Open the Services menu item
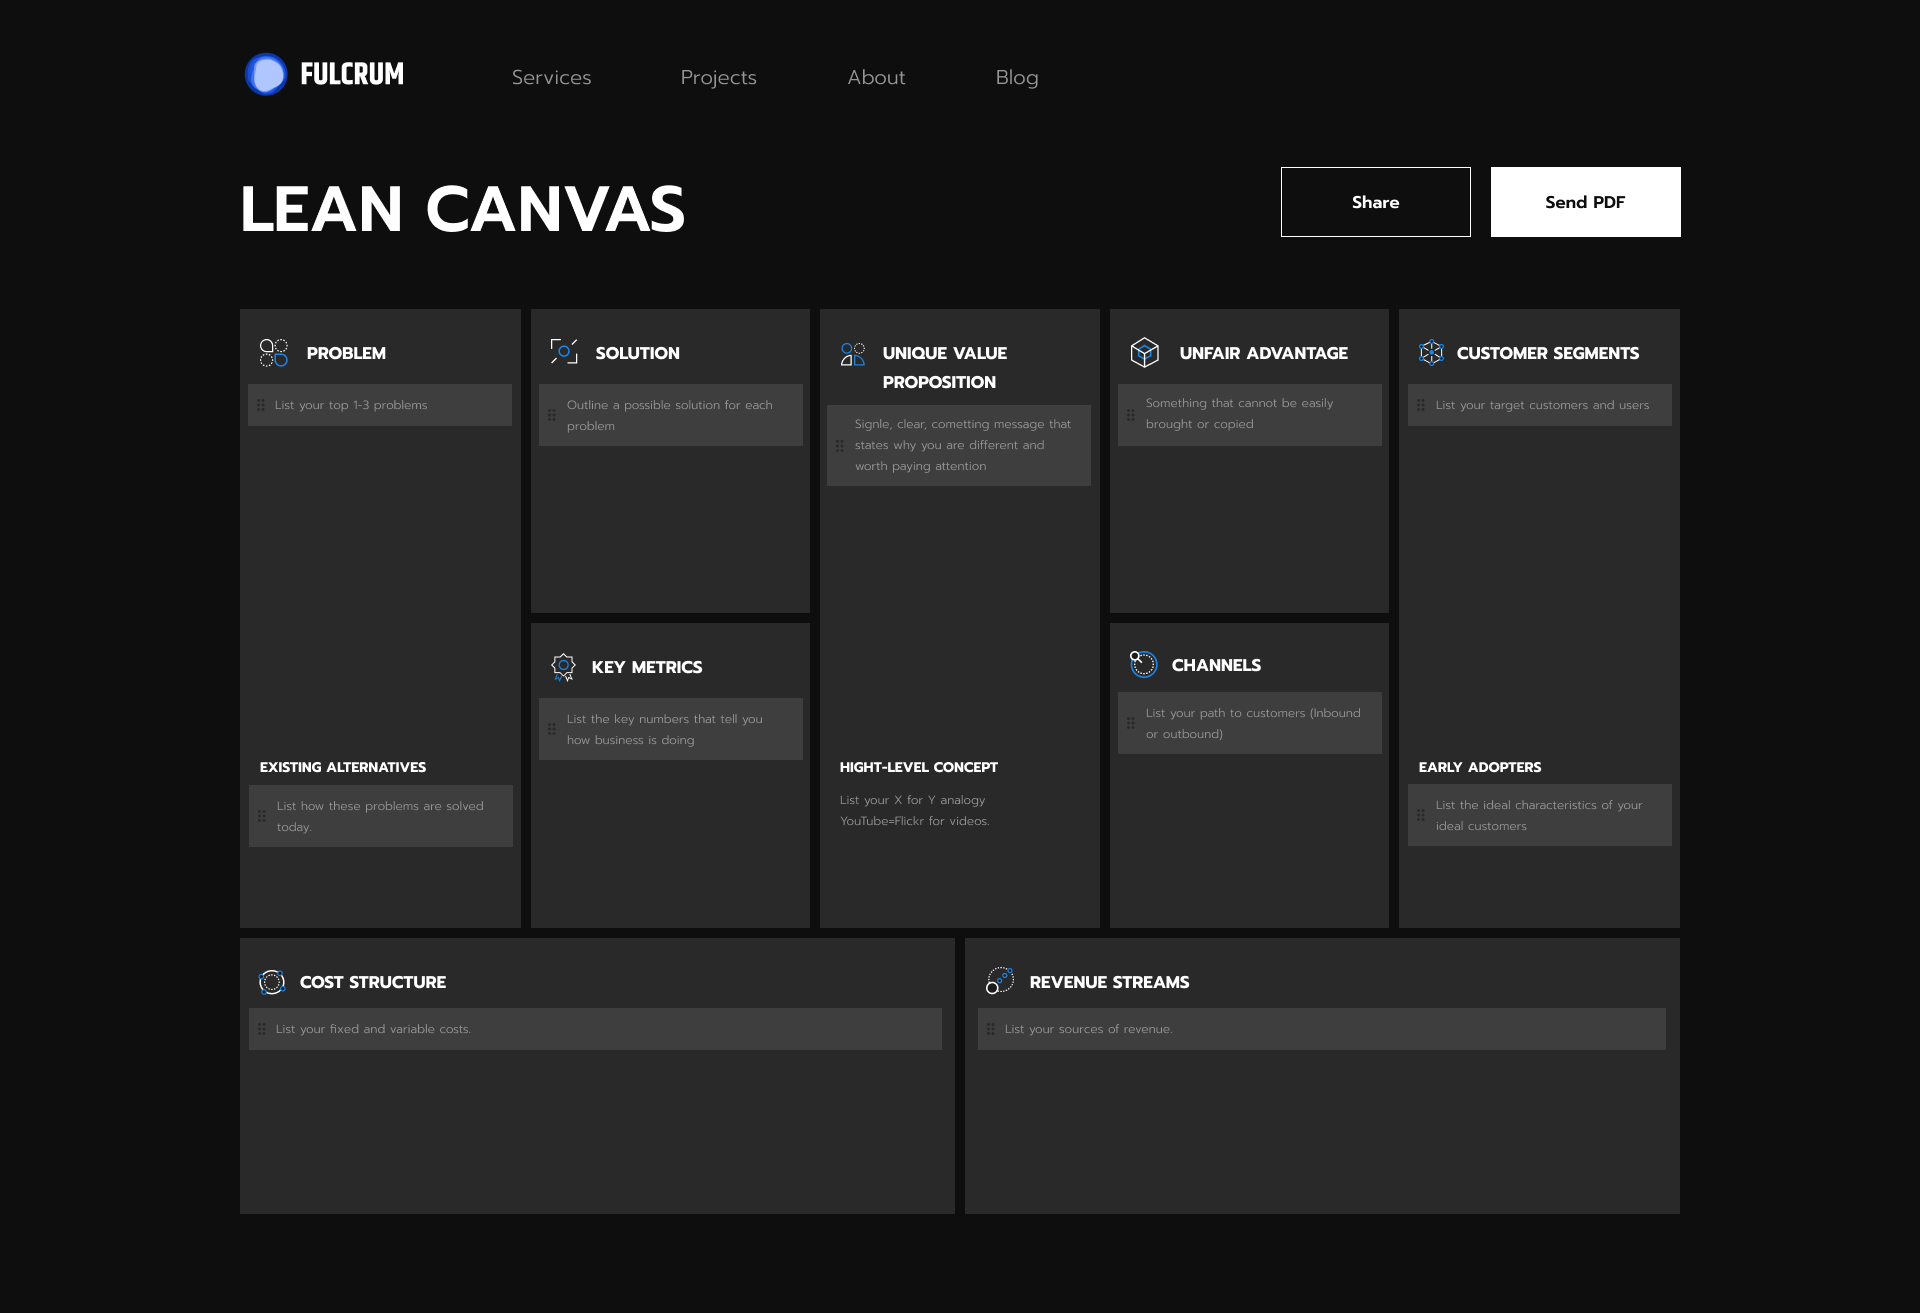Image resolution: width=1920 pixels, height=1313 pixels. (550, 77)
